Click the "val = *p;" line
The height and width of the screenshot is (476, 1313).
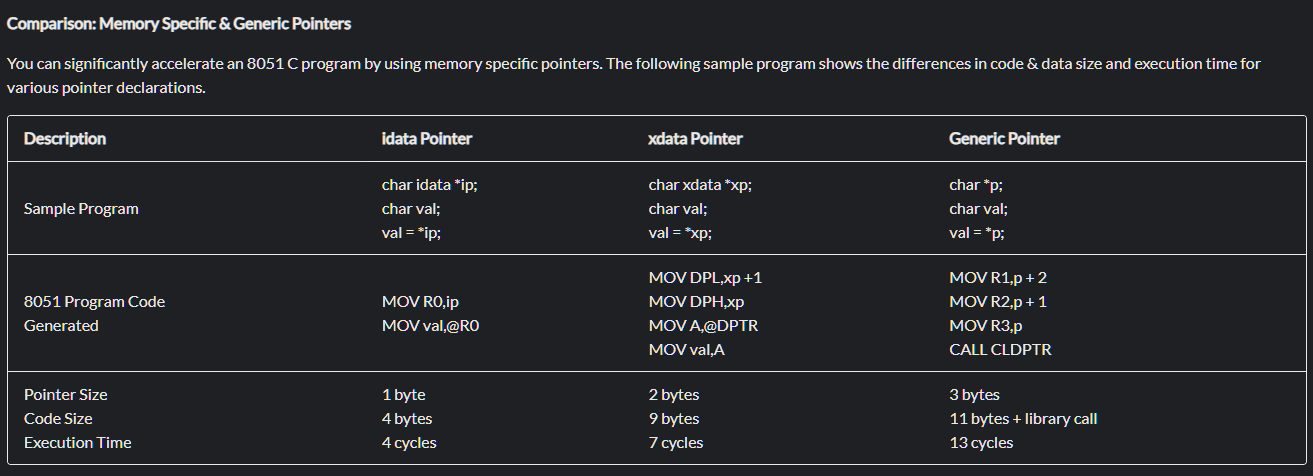pyautogui.click(x=977, y=233)
